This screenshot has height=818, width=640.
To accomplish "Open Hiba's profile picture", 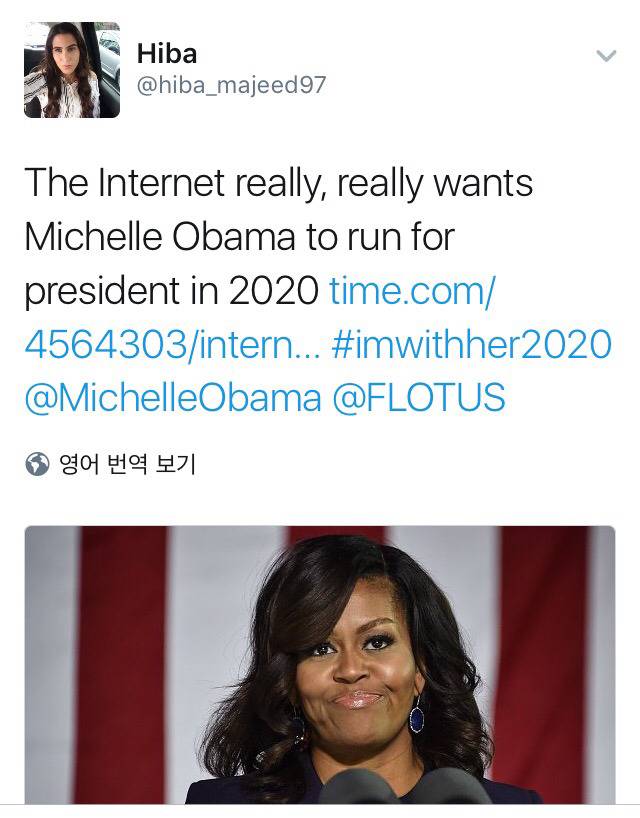I will pyautogui.click(x=72, y=70).
